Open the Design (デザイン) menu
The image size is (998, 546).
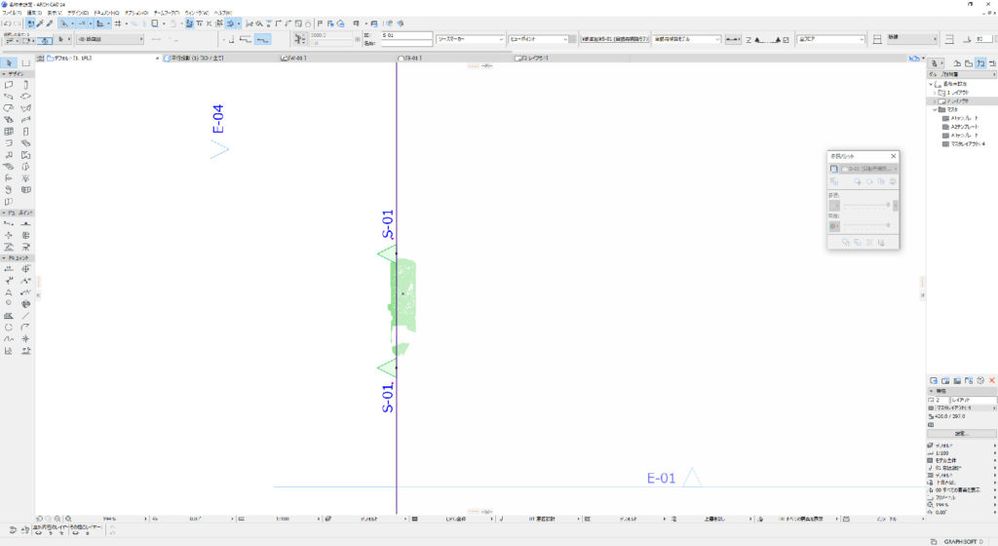coord(78,13)
